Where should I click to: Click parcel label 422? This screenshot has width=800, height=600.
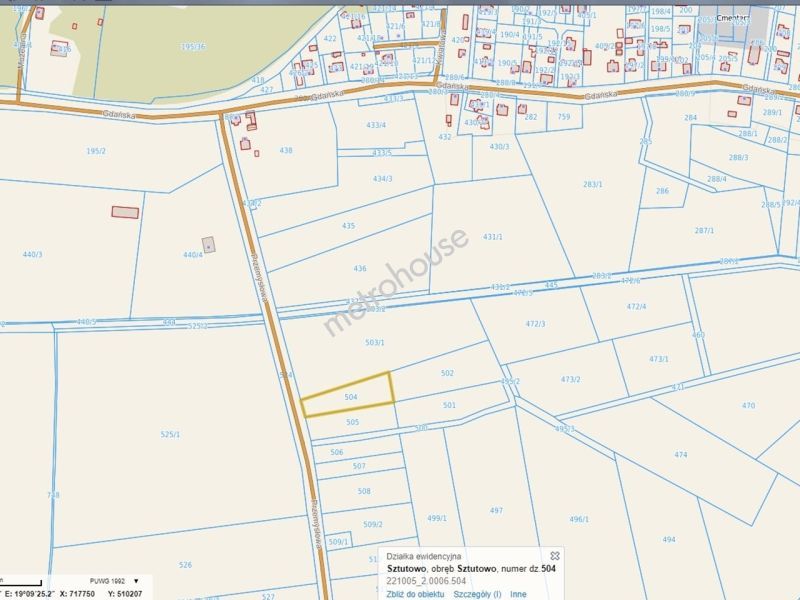330,38
